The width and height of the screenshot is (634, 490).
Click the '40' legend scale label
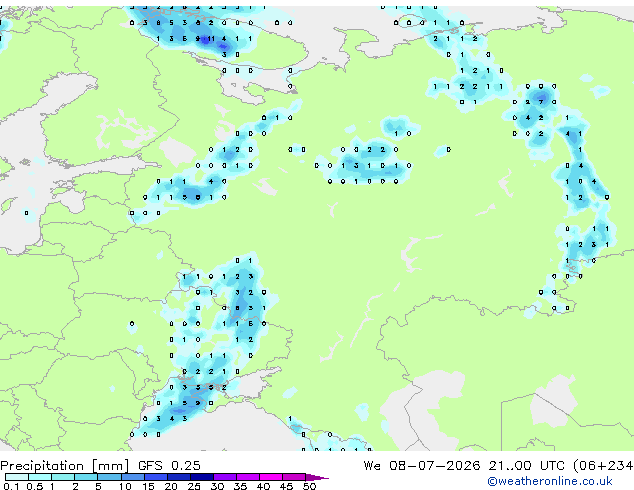[x=263, y=486]
